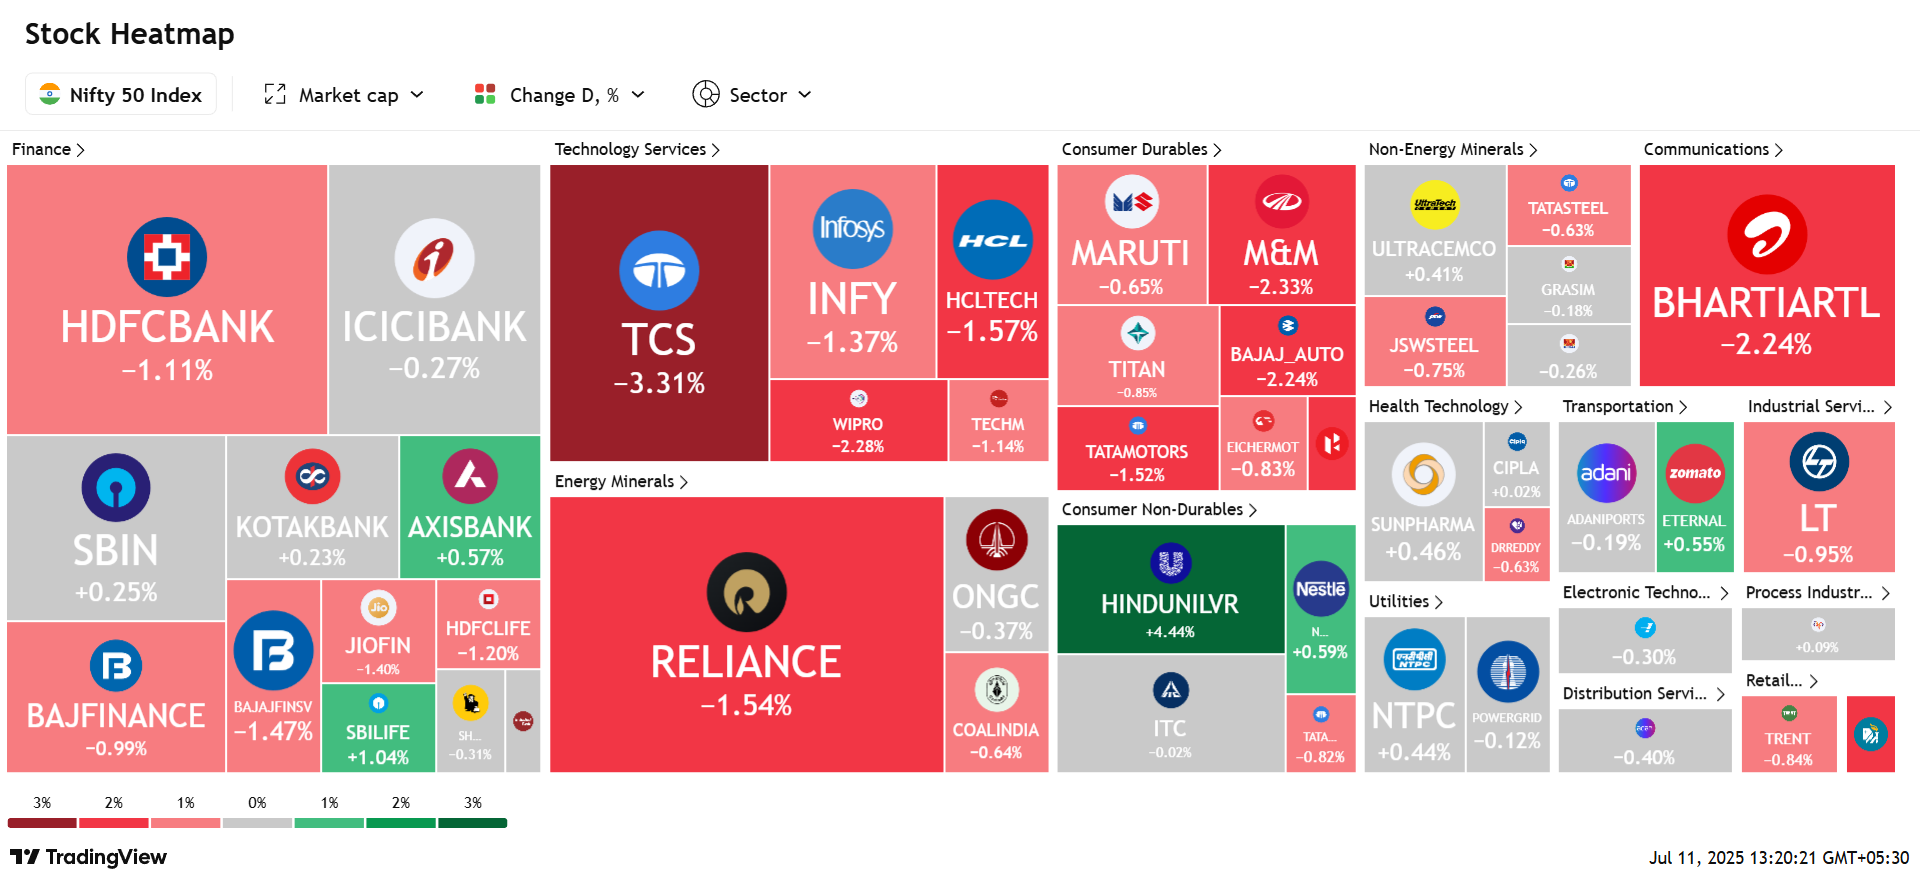Click the red -2% legend swatch
The image size is (1920, 883).
click(x=114, y=823)
